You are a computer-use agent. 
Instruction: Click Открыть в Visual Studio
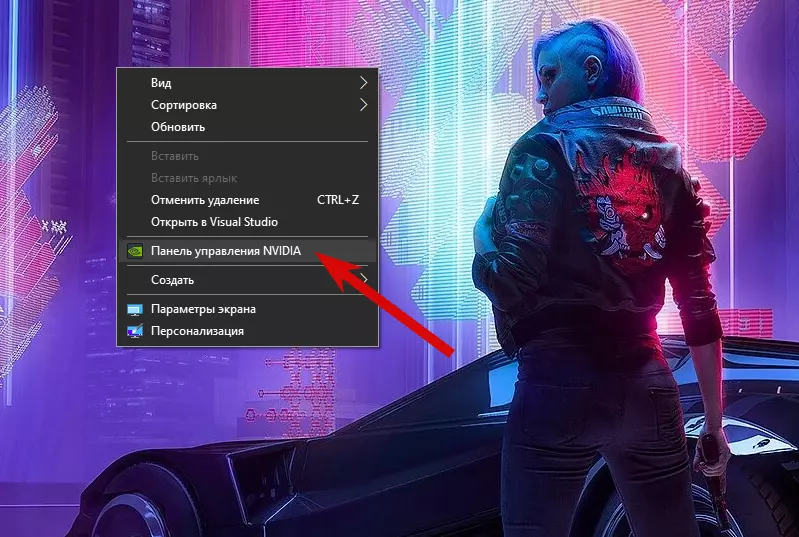(248, 222)
